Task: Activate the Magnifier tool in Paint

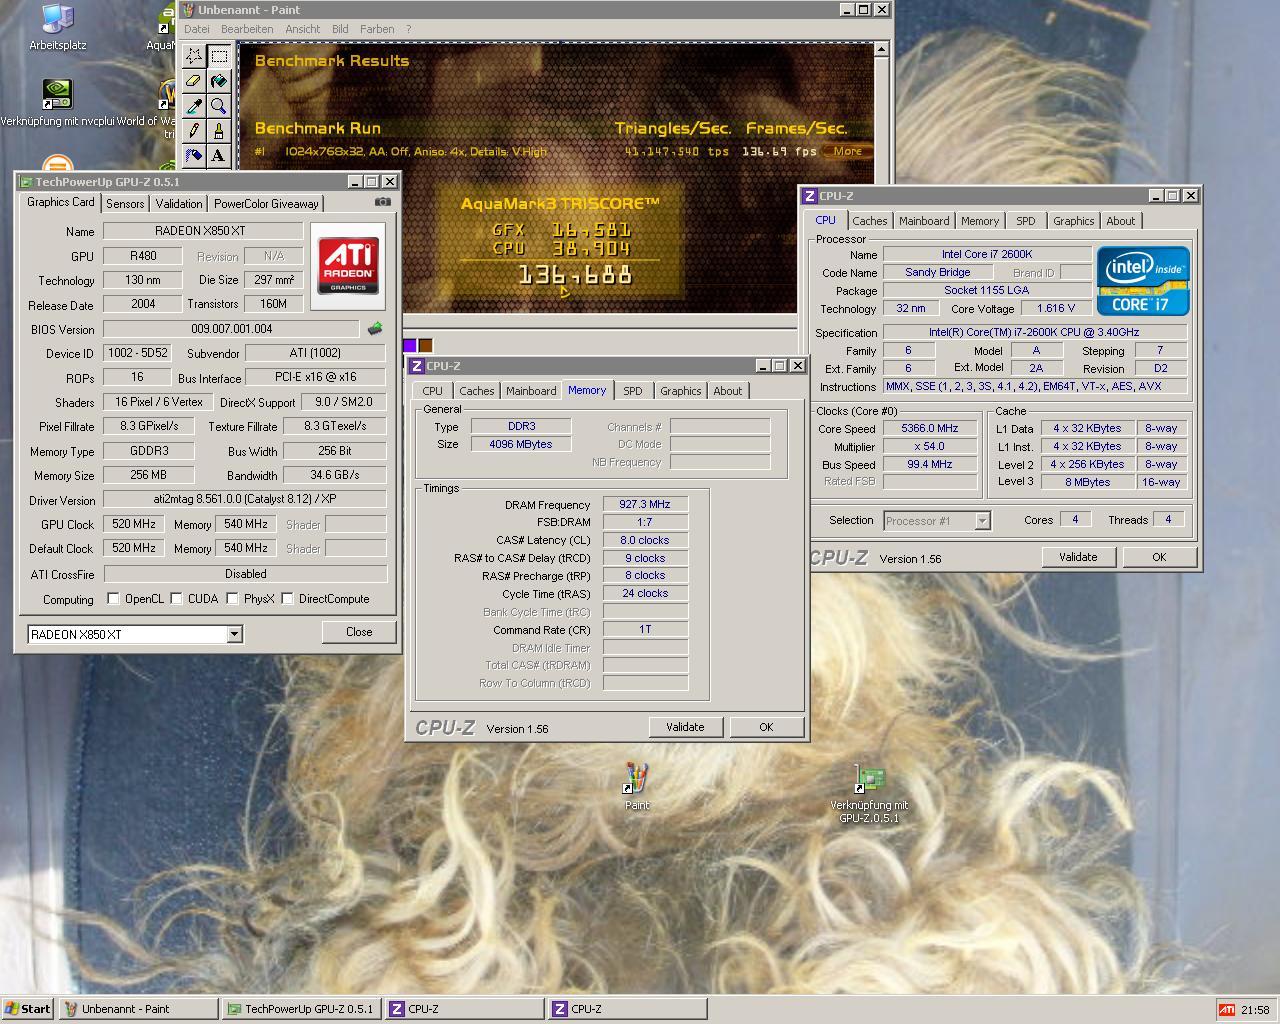Action: coord(219,106)
